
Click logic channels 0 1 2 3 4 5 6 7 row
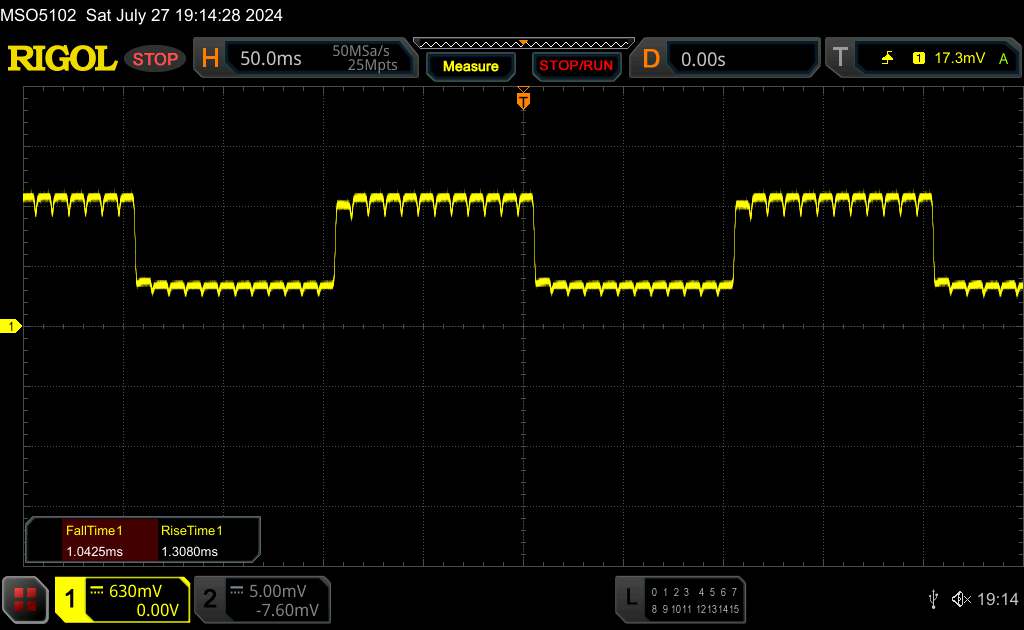[x=694, y=592]
